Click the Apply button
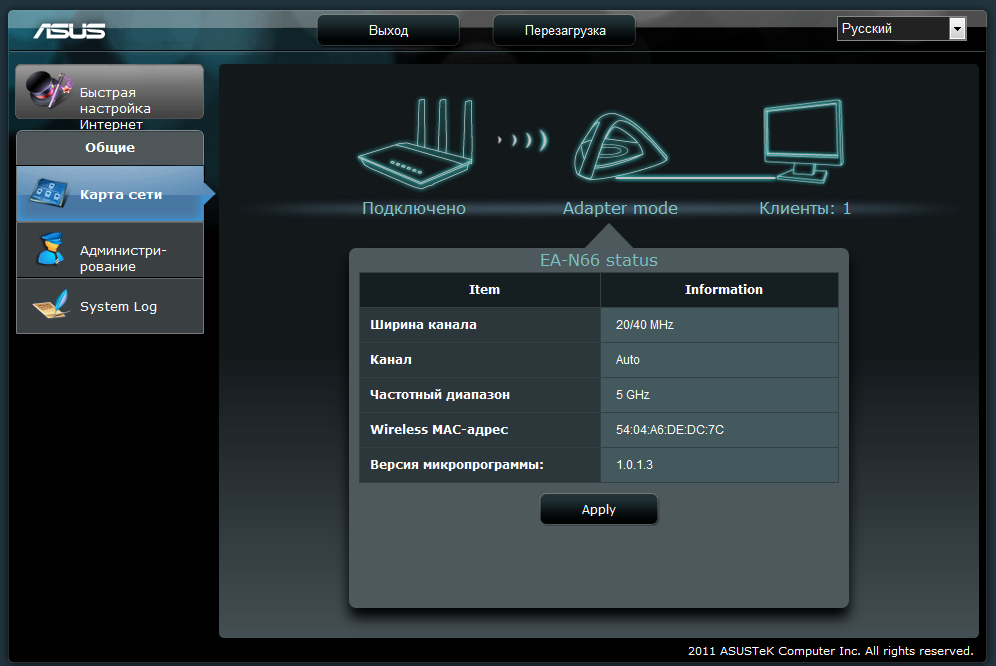The width and height of the screenshot is (996, 666). [598, 509]
